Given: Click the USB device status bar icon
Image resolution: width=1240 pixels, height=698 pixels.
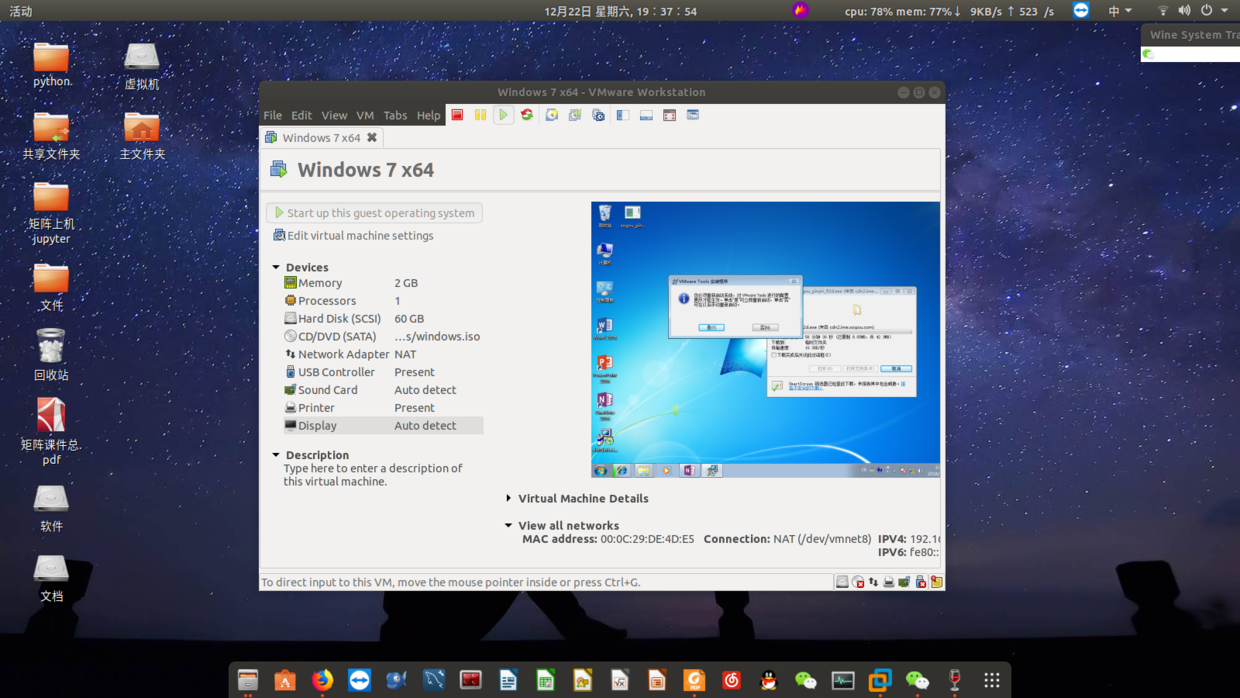Looking at the screenshot, I should click(920, 582).
